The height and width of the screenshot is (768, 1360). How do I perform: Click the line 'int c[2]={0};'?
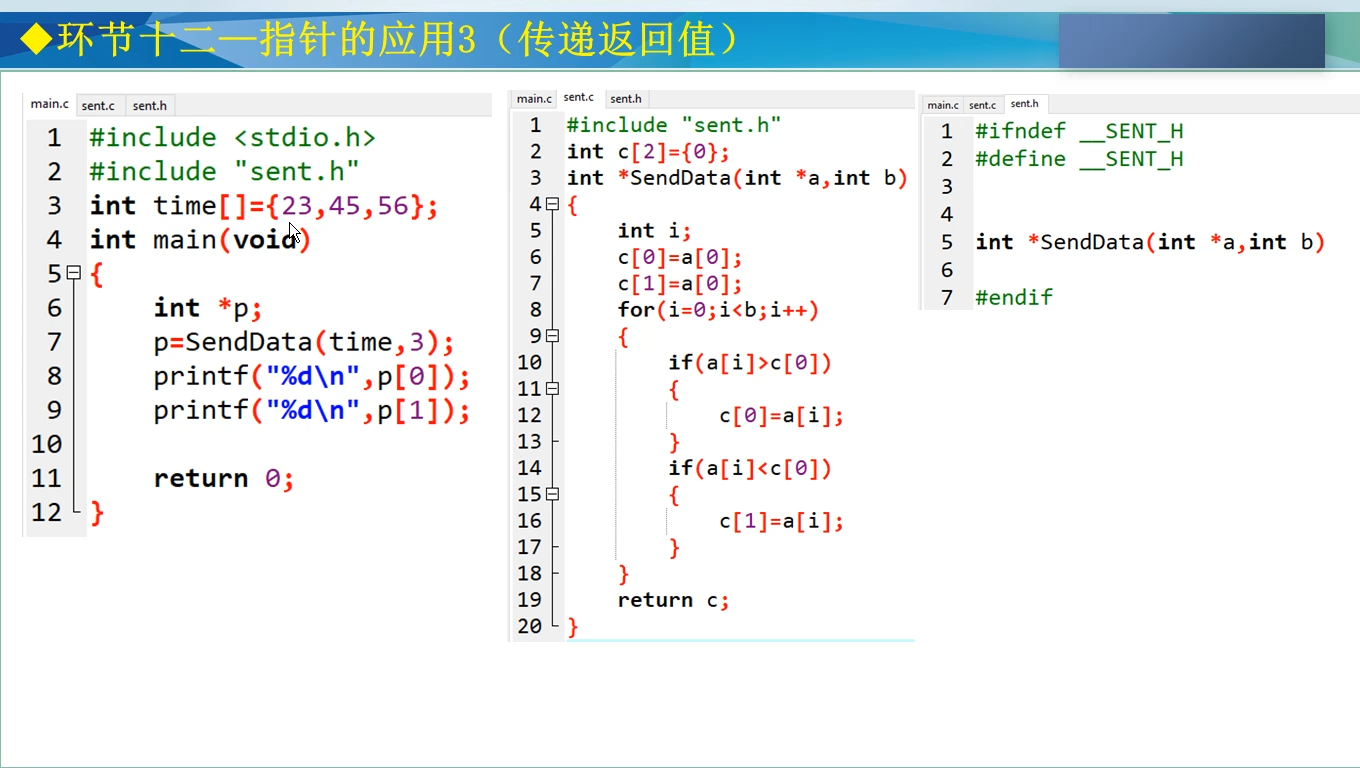(648, 152)
